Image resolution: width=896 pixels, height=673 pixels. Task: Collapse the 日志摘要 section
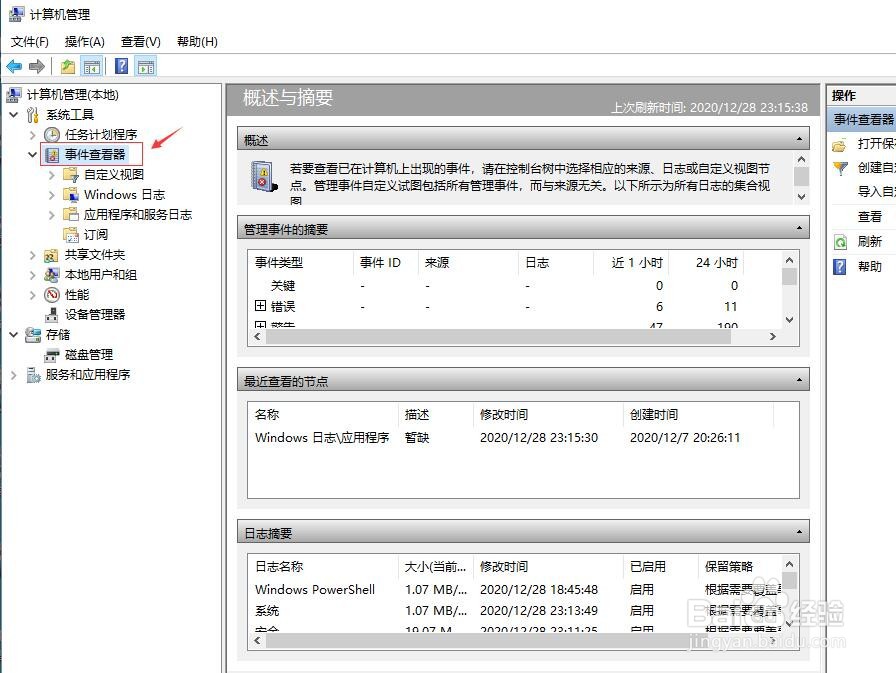(x=800, y=531)
